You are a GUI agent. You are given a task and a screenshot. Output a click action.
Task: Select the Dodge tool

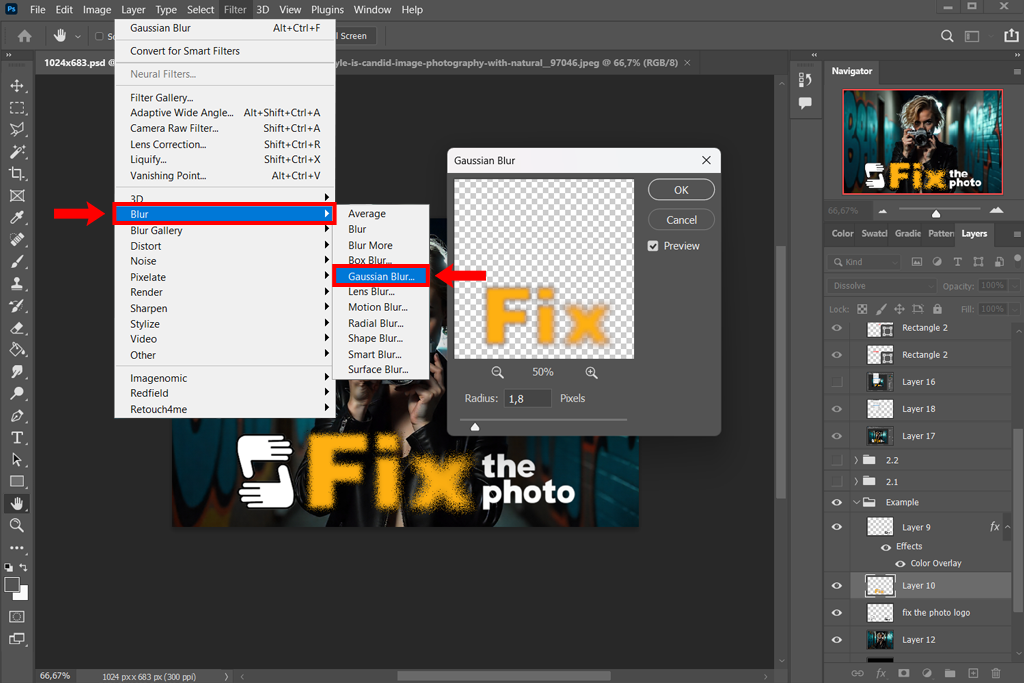tap(17, 393)
